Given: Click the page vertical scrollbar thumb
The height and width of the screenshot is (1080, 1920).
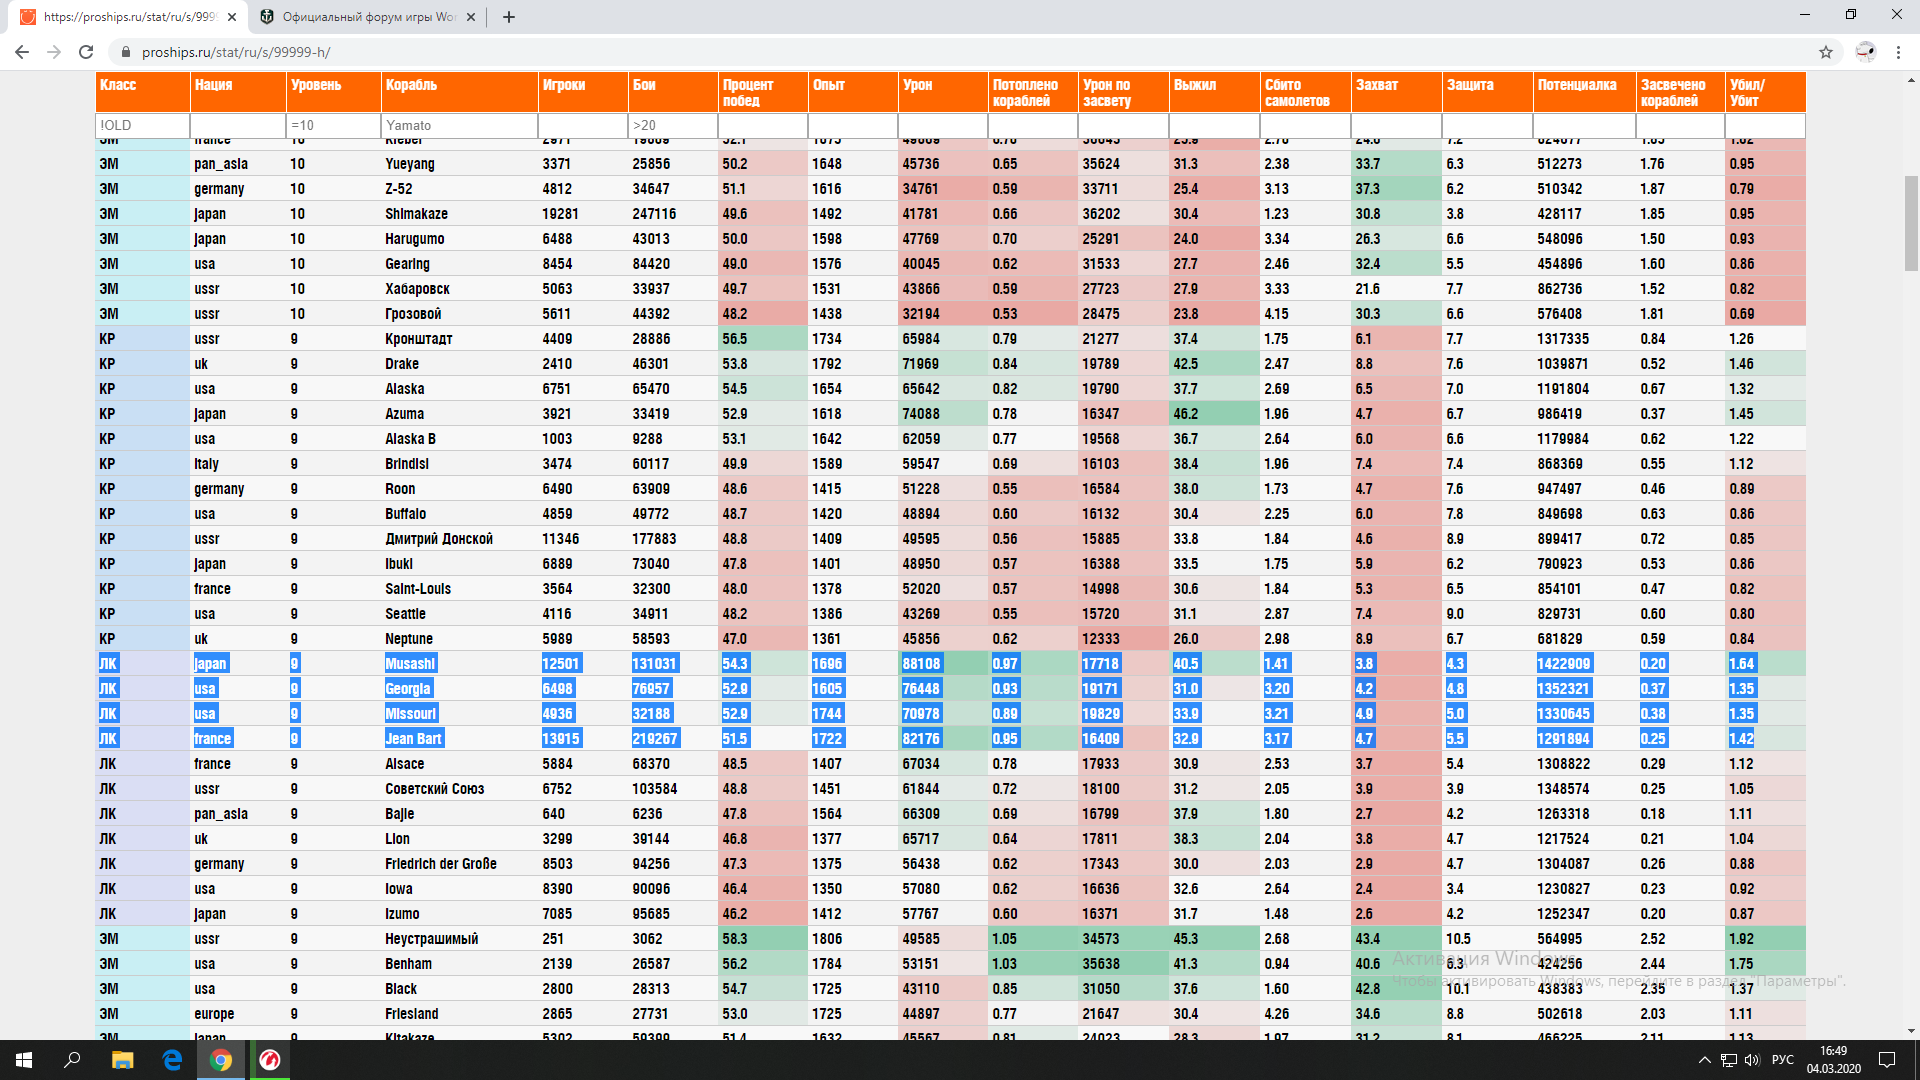Looking at the screenshot, I should point(1911,222).
